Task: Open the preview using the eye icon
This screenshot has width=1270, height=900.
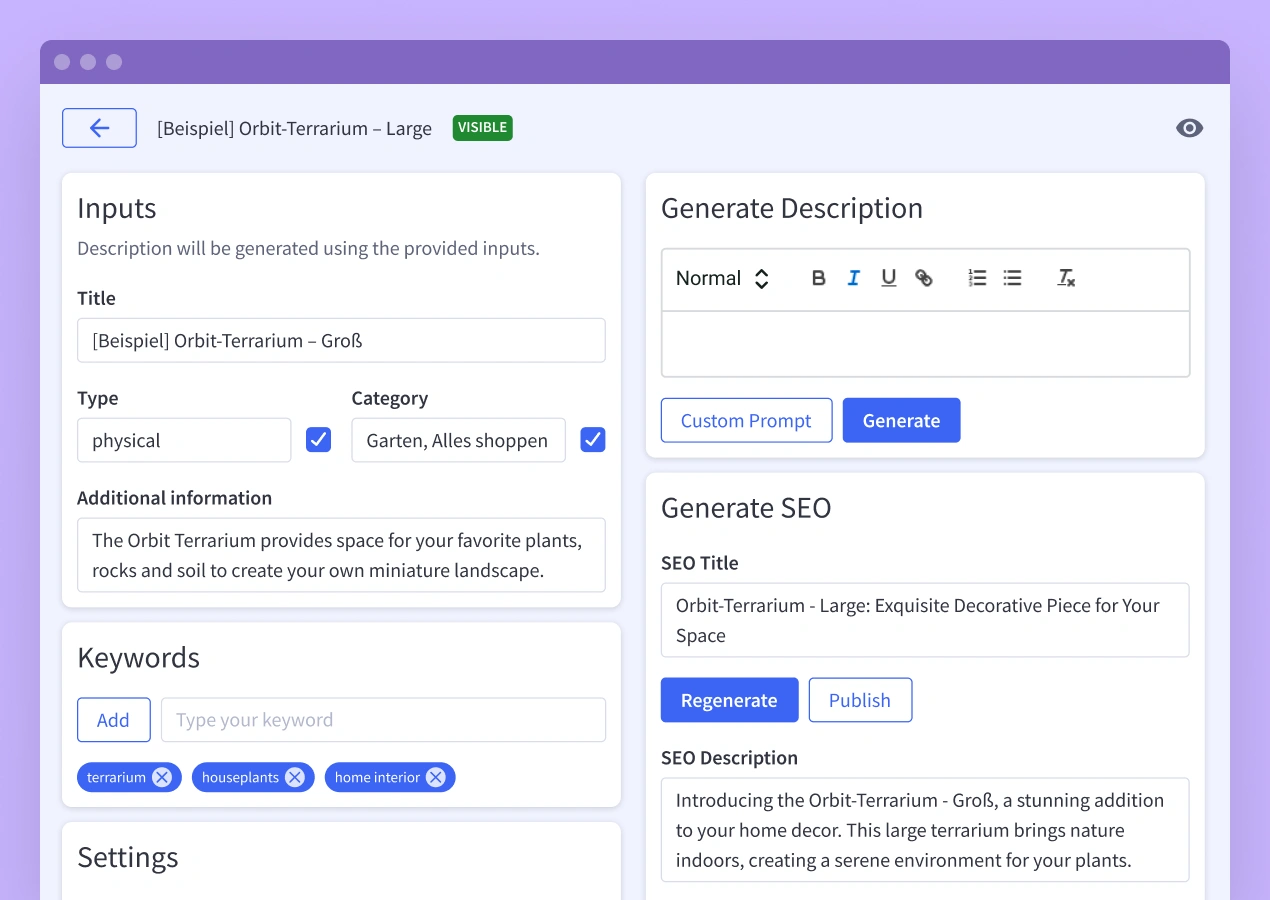Action: [x=1189, y=128]
